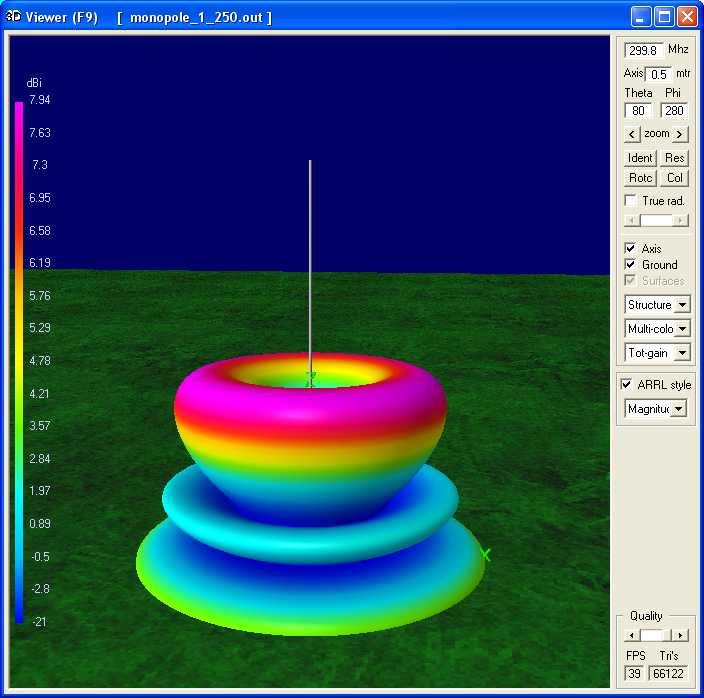Click the 3D Viewer title bar icon
This screenshot has width=704, height=698.
14,17
